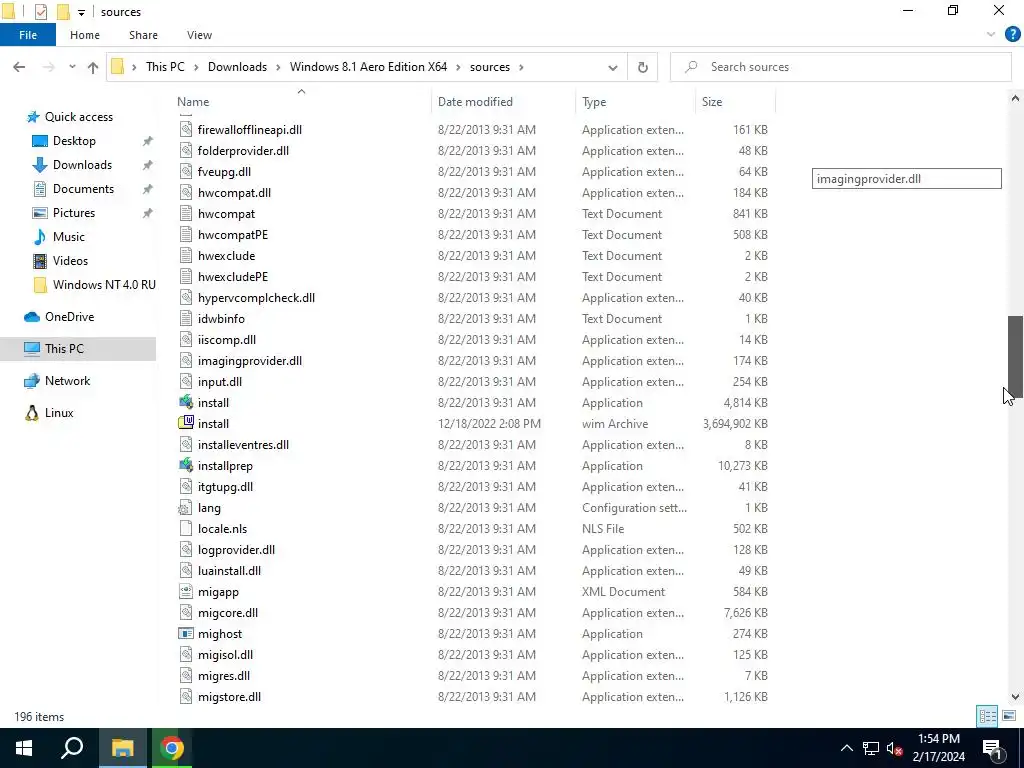Click File Explorer on taskbar

point(122,748)
